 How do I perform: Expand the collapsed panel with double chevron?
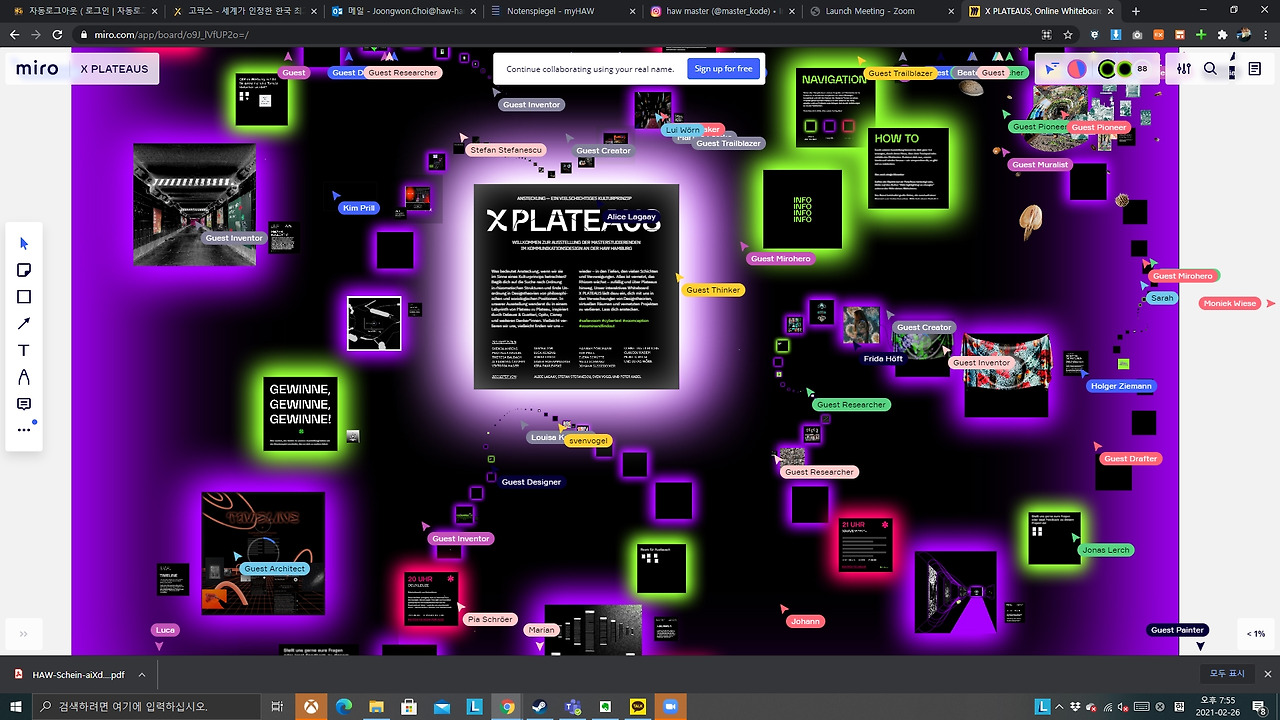click(23, 634)
